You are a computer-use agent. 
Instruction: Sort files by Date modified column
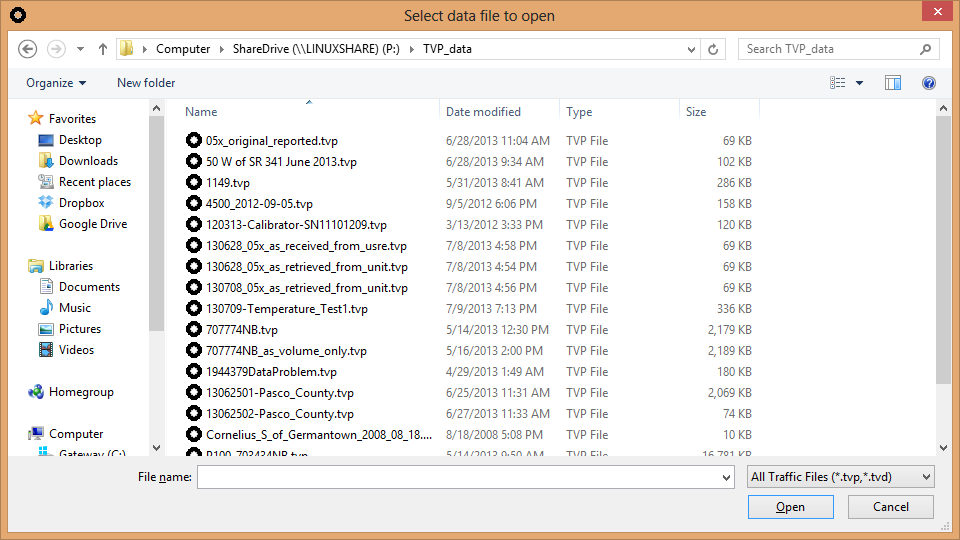tap(483, 112)
